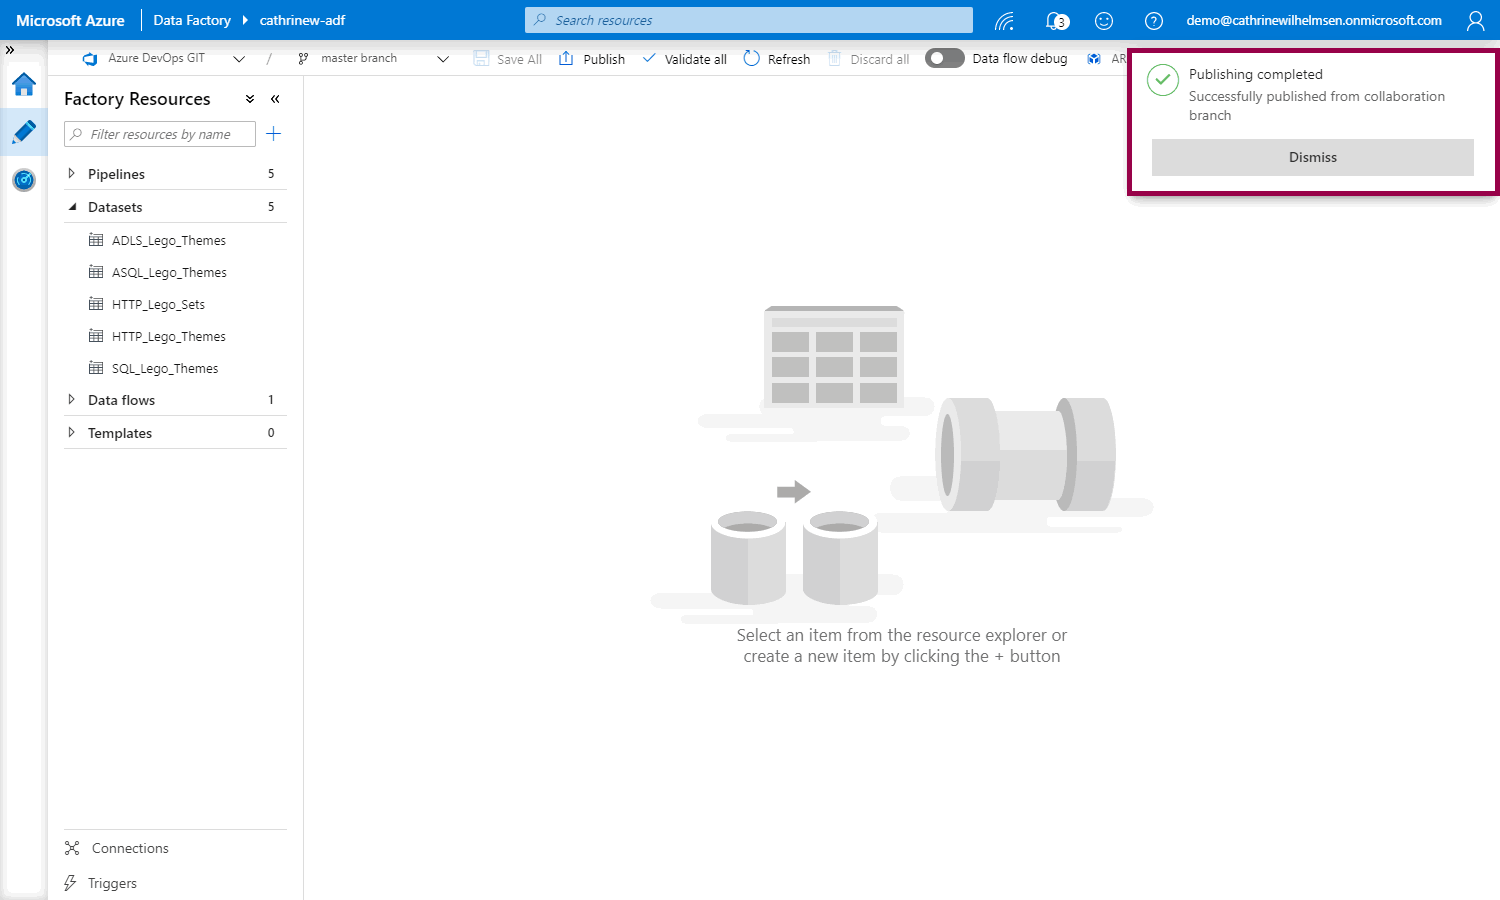
Task: Click the Publish button
Action: (592, 59)
